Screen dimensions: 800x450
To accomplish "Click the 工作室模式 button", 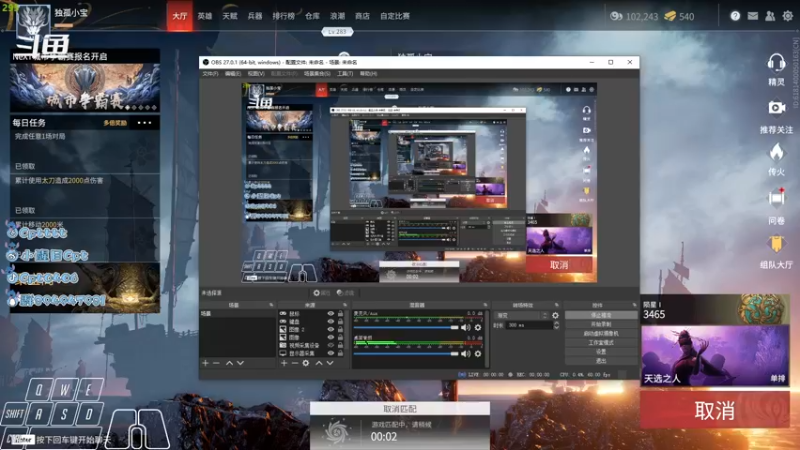I will pyautogui.click(x=601, y=342).
